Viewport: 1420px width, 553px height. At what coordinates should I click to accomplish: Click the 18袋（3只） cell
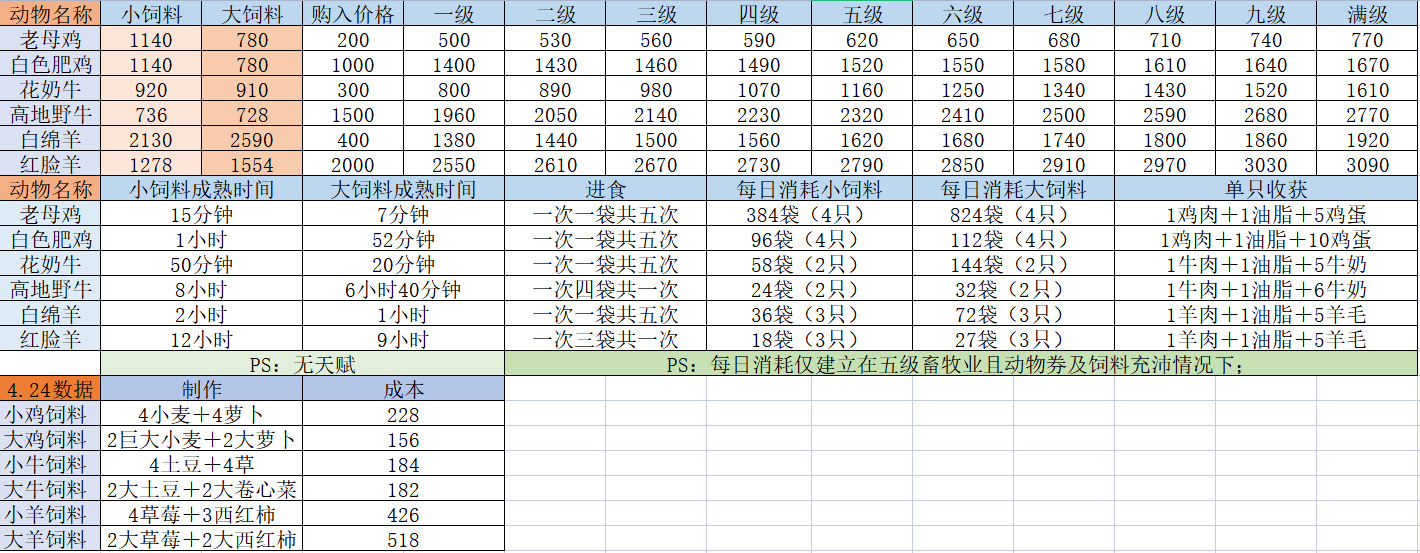(x=810, y=339)
